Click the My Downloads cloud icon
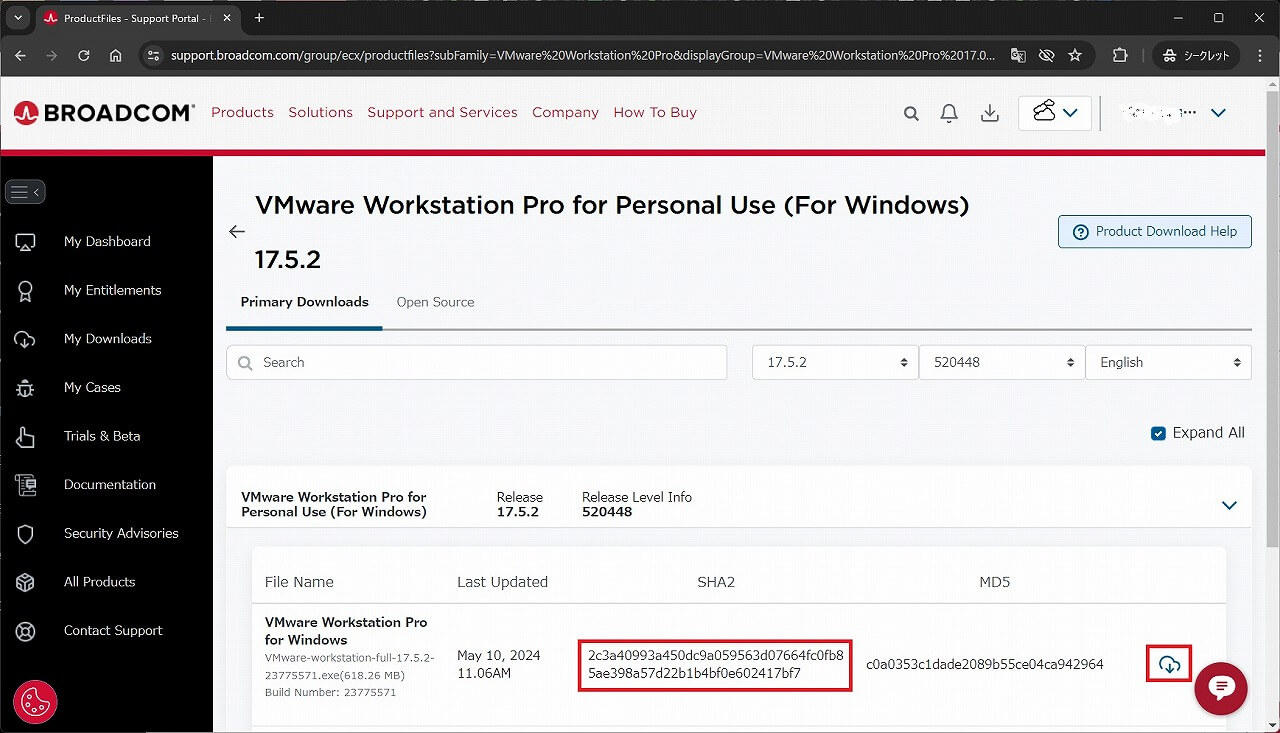Screen dimensions: 1280x733 (x=26, y=339)
